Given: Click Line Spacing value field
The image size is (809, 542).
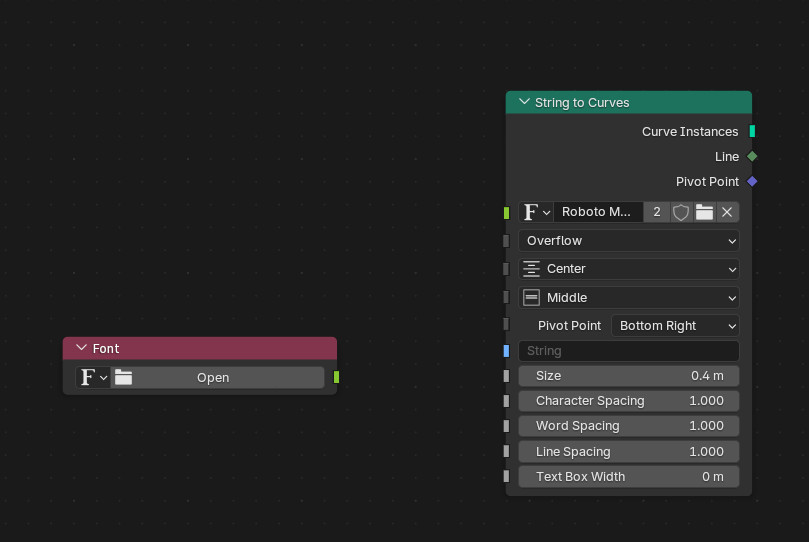Looking at the screenshot, I should pos(628,452).
